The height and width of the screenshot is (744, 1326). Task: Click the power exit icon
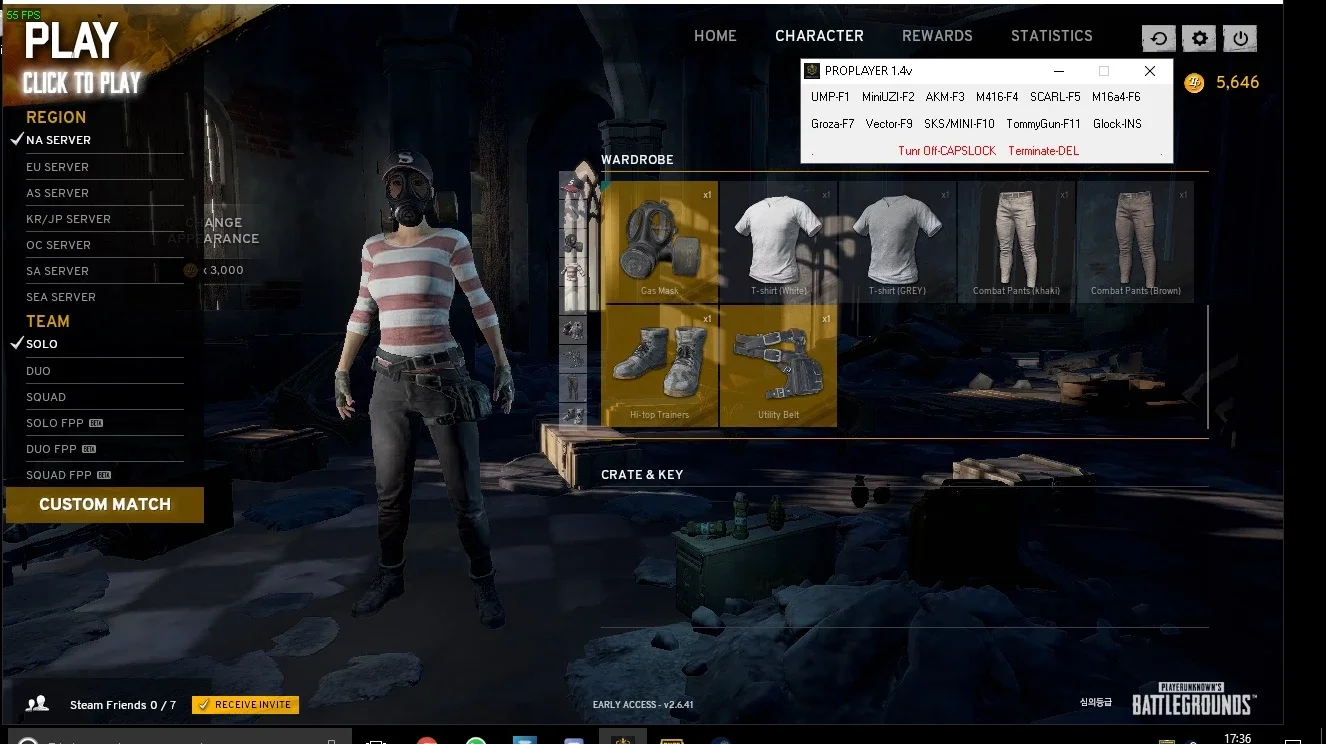point(1241,38)
